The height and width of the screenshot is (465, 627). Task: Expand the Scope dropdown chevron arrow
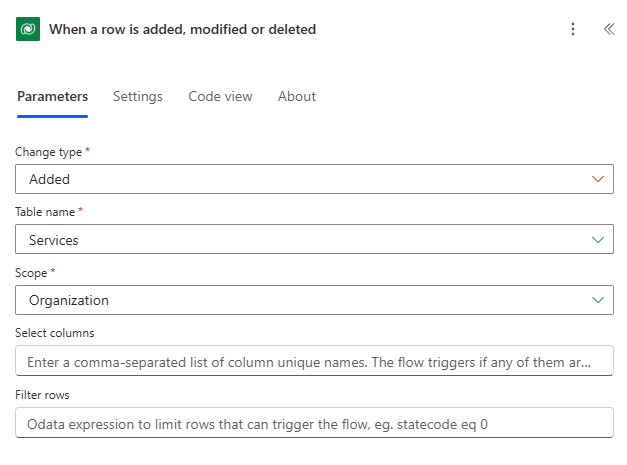click(x=598, y=300)
